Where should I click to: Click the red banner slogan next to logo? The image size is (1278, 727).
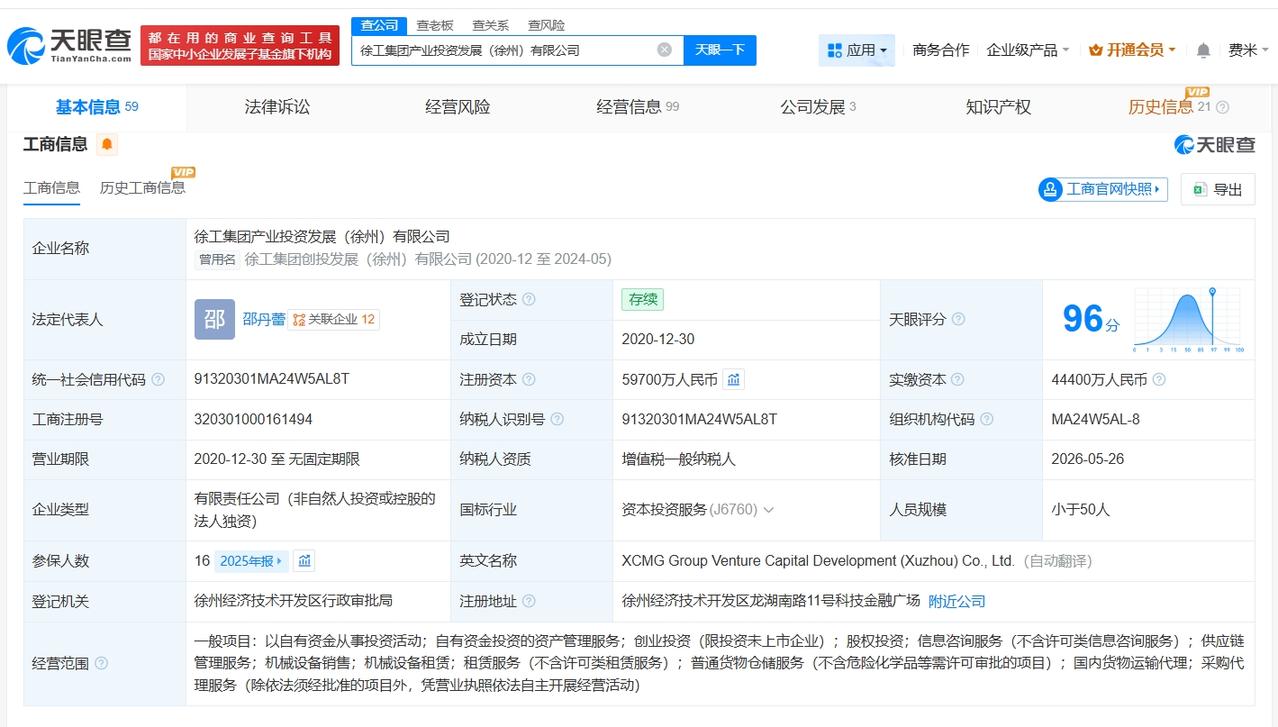coord(240,45)
